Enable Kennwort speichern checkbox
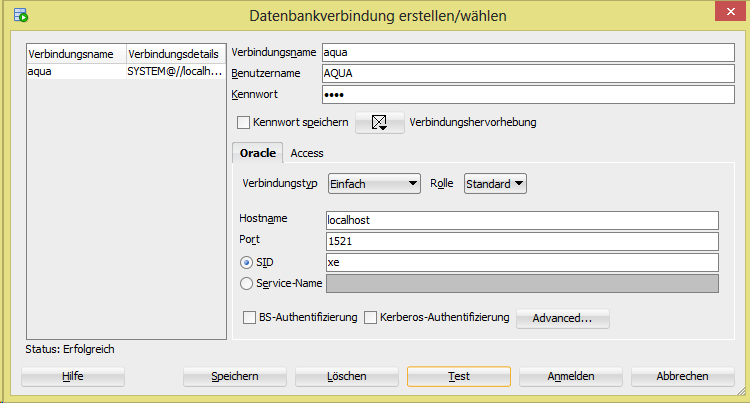 pyautogui.click(x=243, y=123)
